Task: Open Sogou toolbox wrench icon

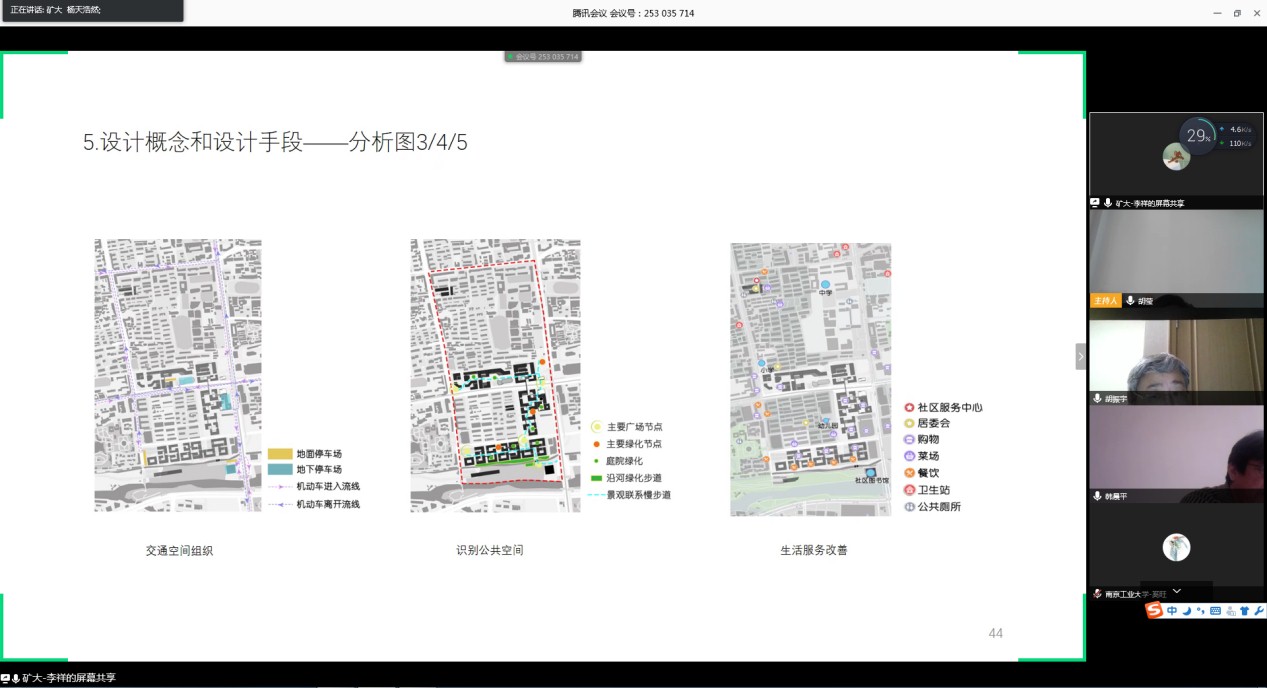Action: click(x=1258, y=611)
